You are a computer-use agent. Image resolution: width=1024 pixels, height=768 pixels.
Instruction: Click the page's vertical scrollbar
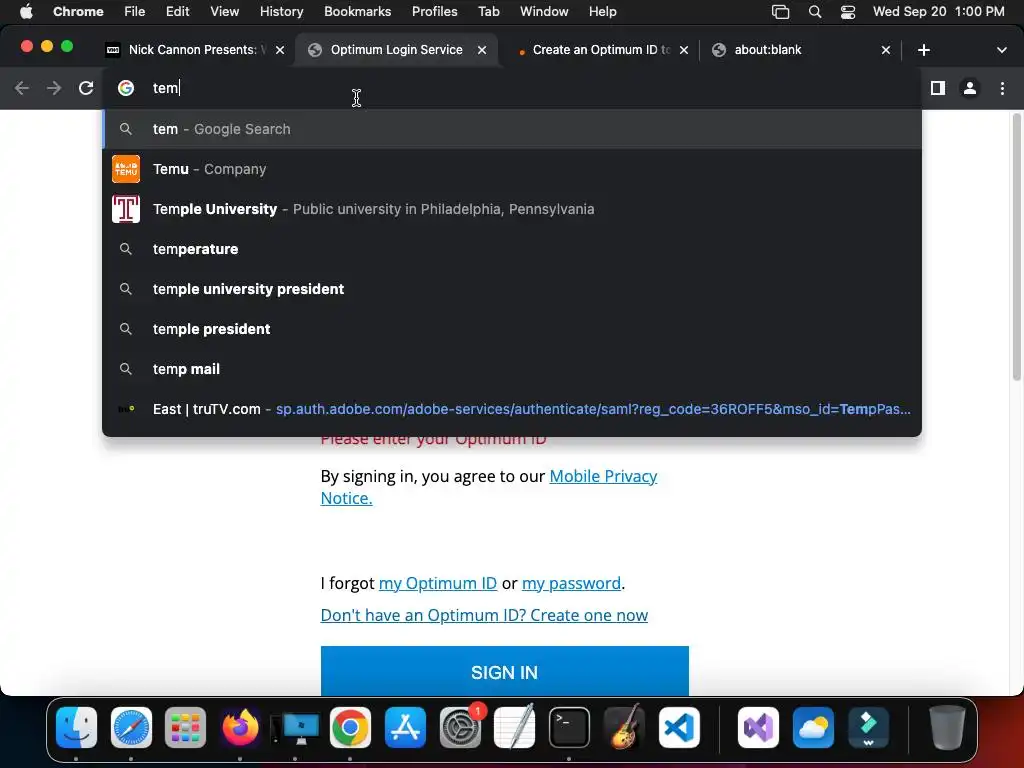tap(1016, 247)
